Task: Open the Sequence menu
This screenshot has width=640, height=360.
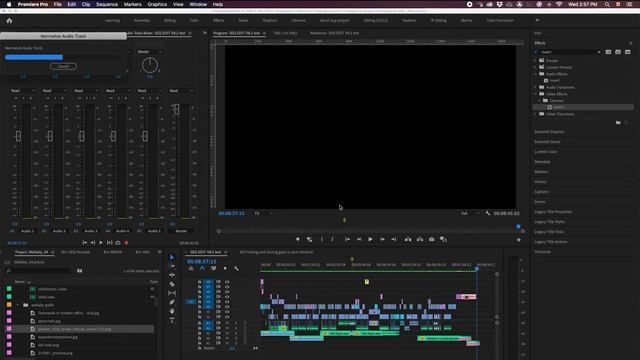Action: 107,4
